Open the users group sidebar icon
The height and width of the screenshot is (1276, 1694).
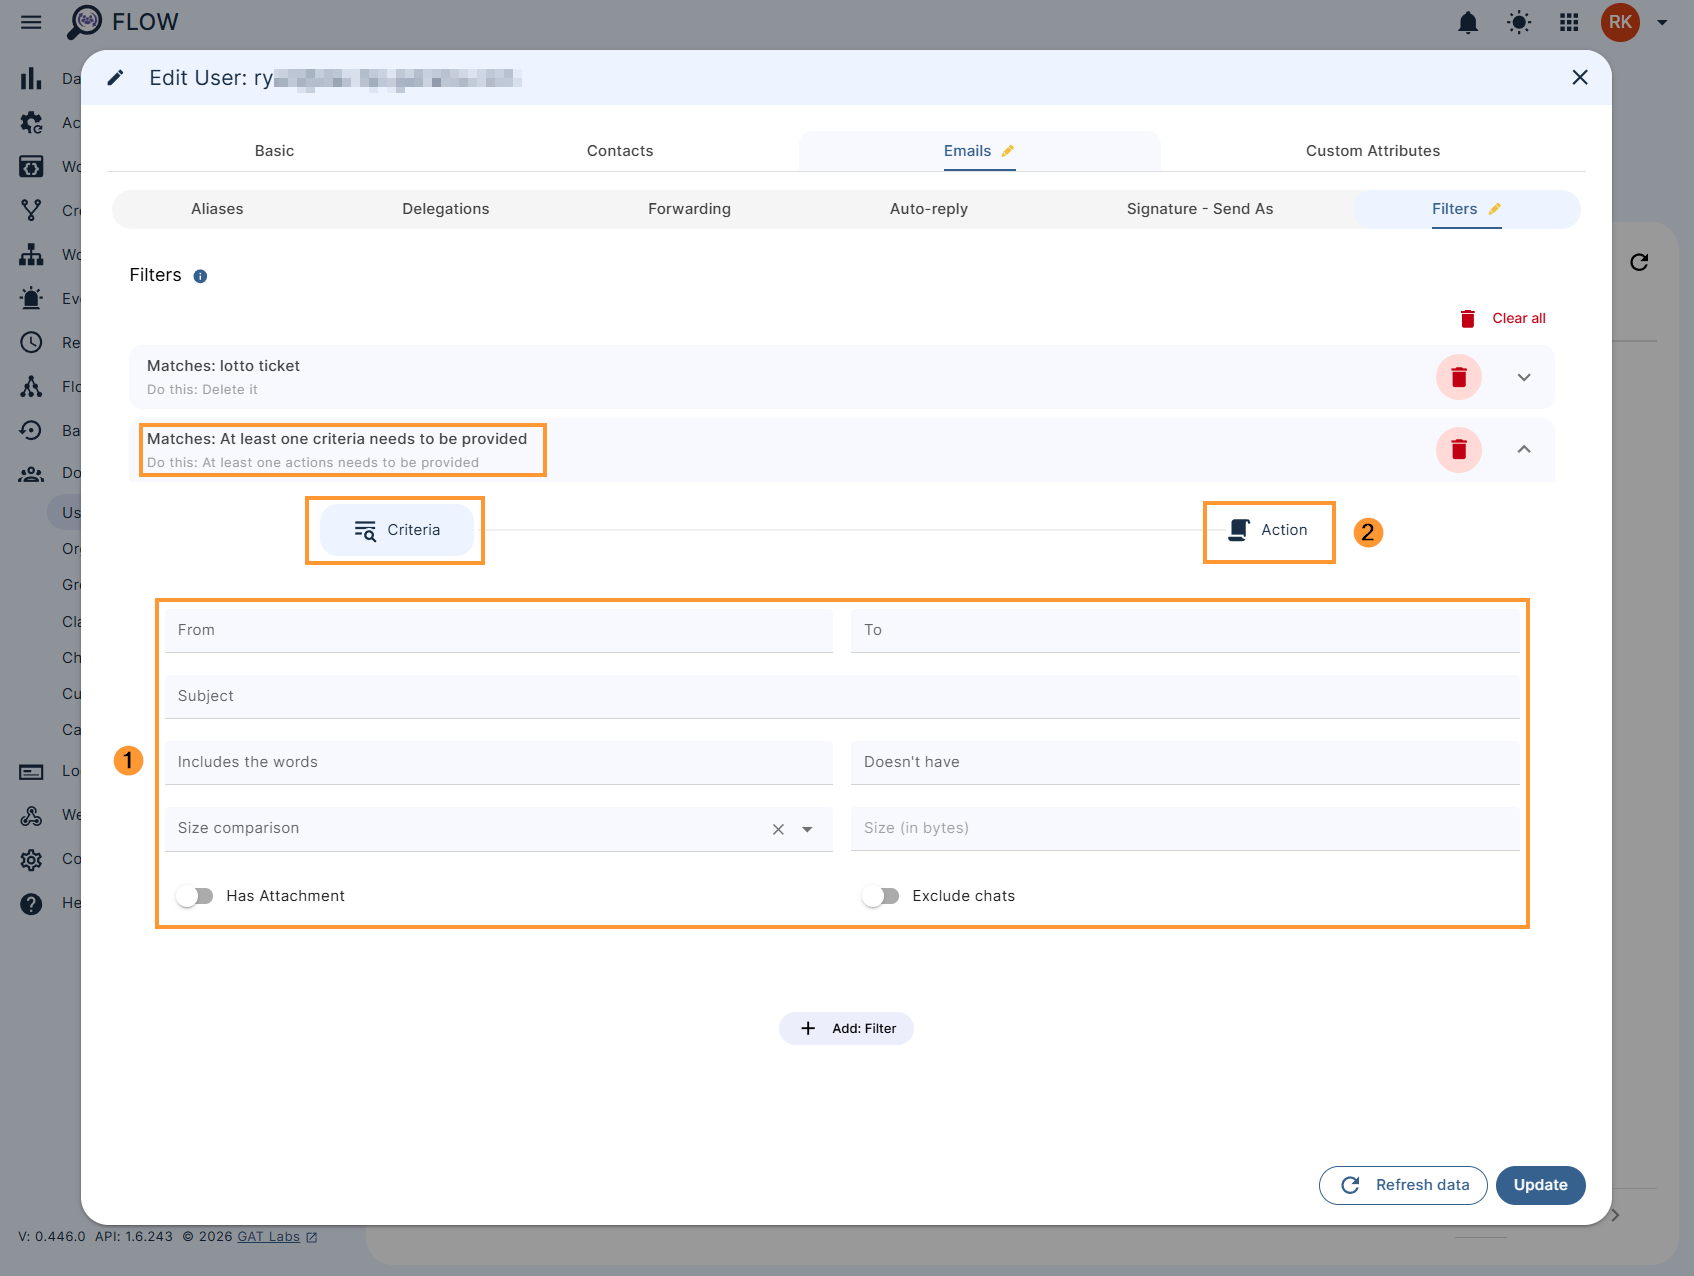pos(31,474)
